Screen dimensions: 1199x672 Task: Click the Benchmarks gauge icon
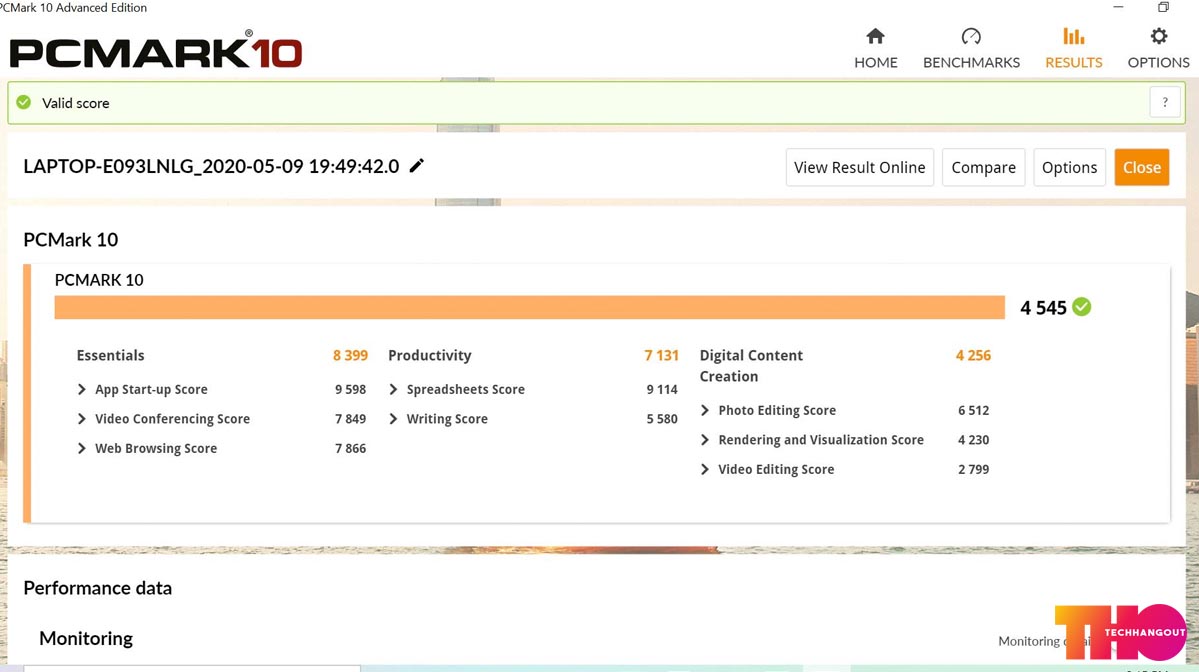pos(971,36)
